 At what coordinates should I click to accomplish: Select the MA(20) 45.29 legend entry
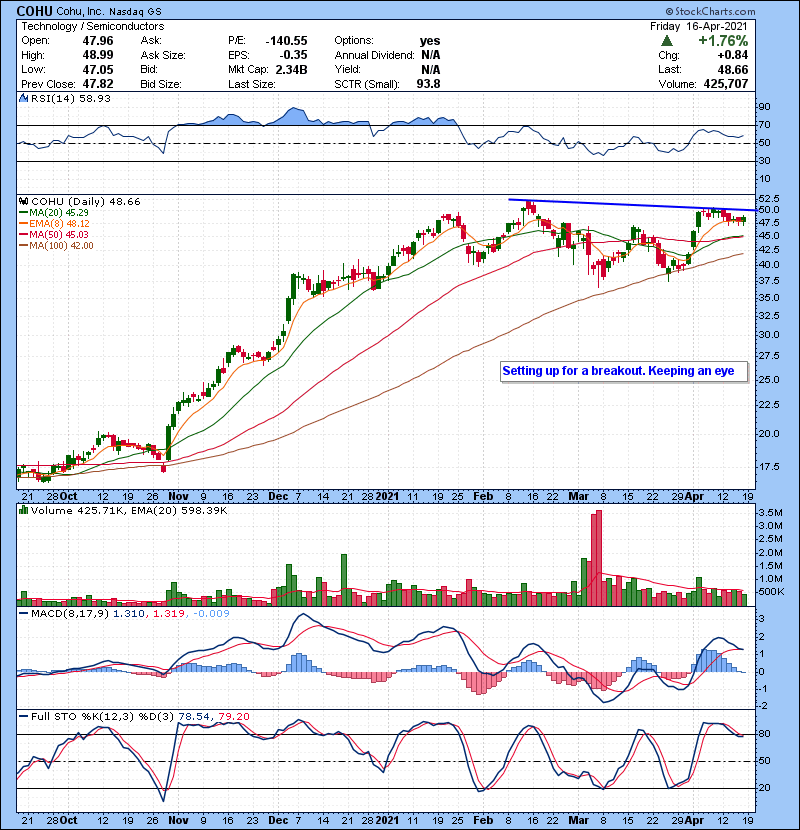tap(55, 212)
